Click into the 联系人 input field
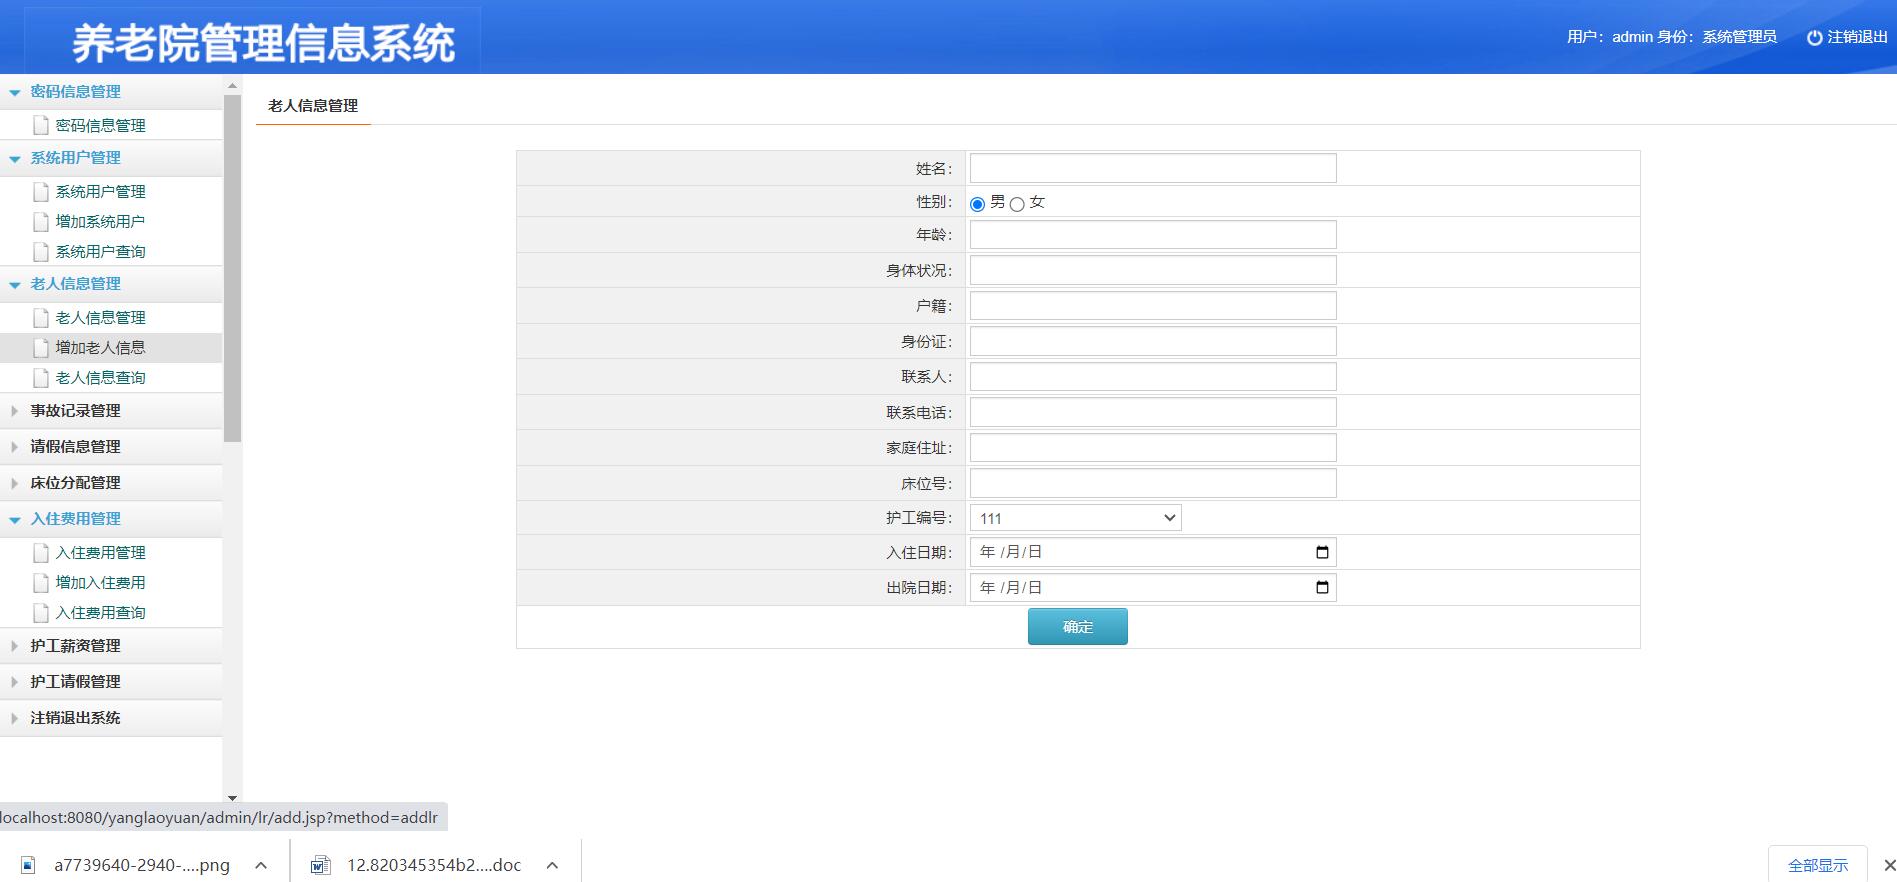 pos(1153,377)
